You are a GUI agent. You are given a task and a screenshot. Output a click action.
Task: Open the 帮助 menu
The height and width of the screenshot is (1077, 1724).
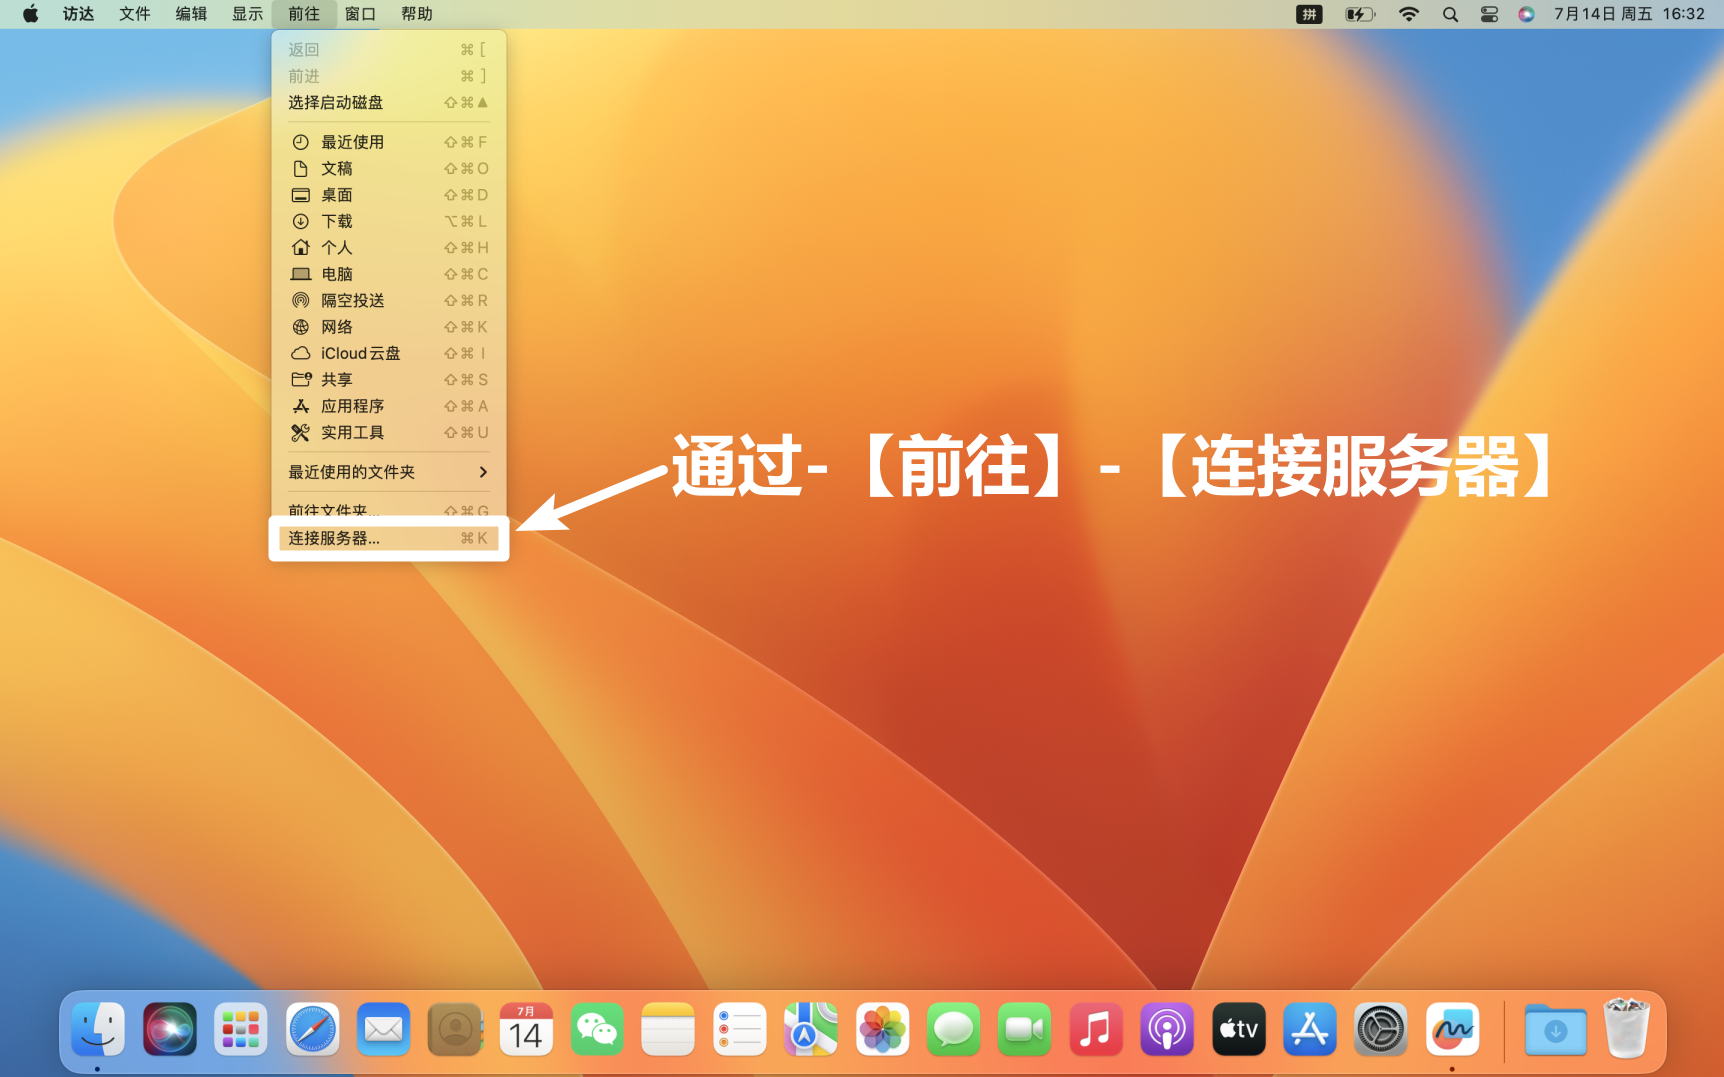pyautogui.click(x=417, y=14)
